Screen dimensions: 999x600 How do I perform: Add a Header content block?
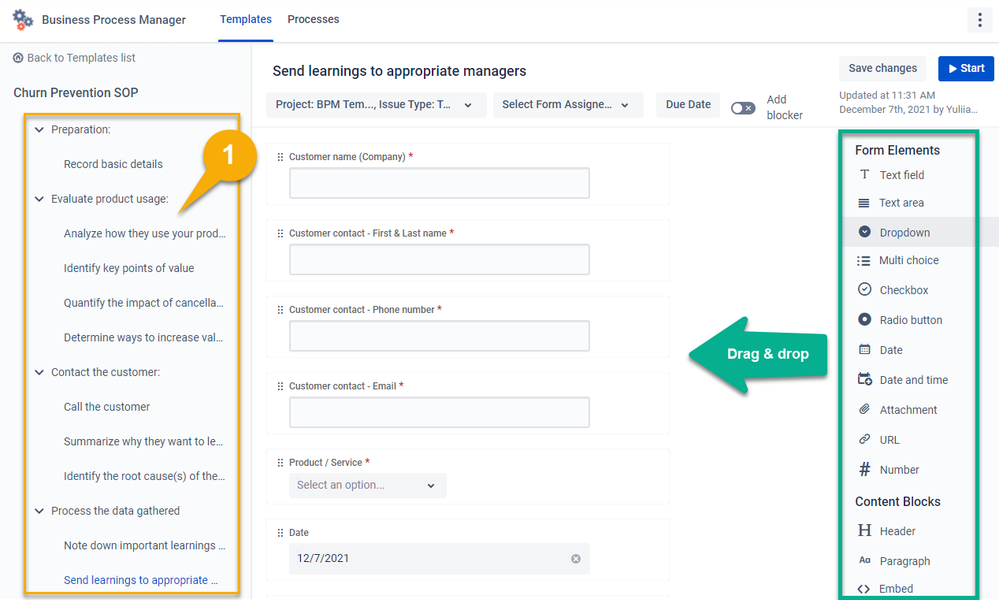898,530
